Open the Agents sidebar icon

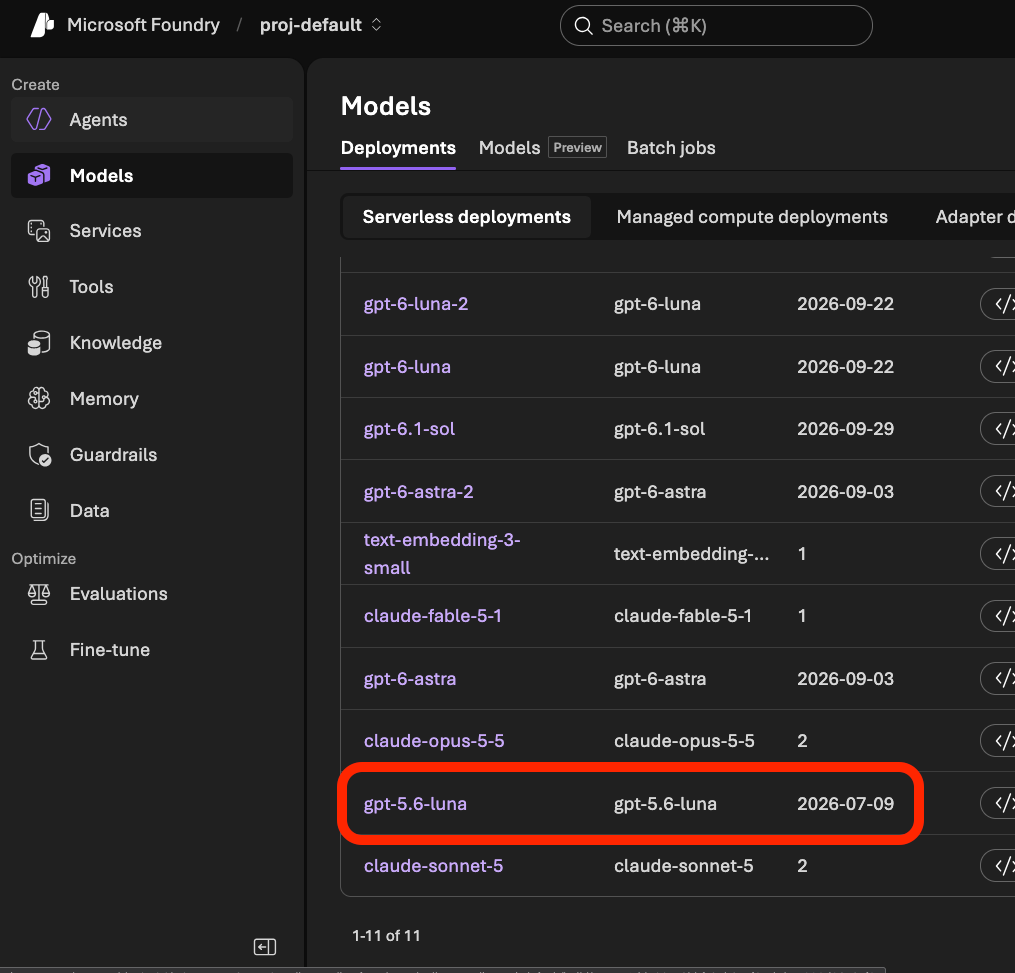pos(39,119)
